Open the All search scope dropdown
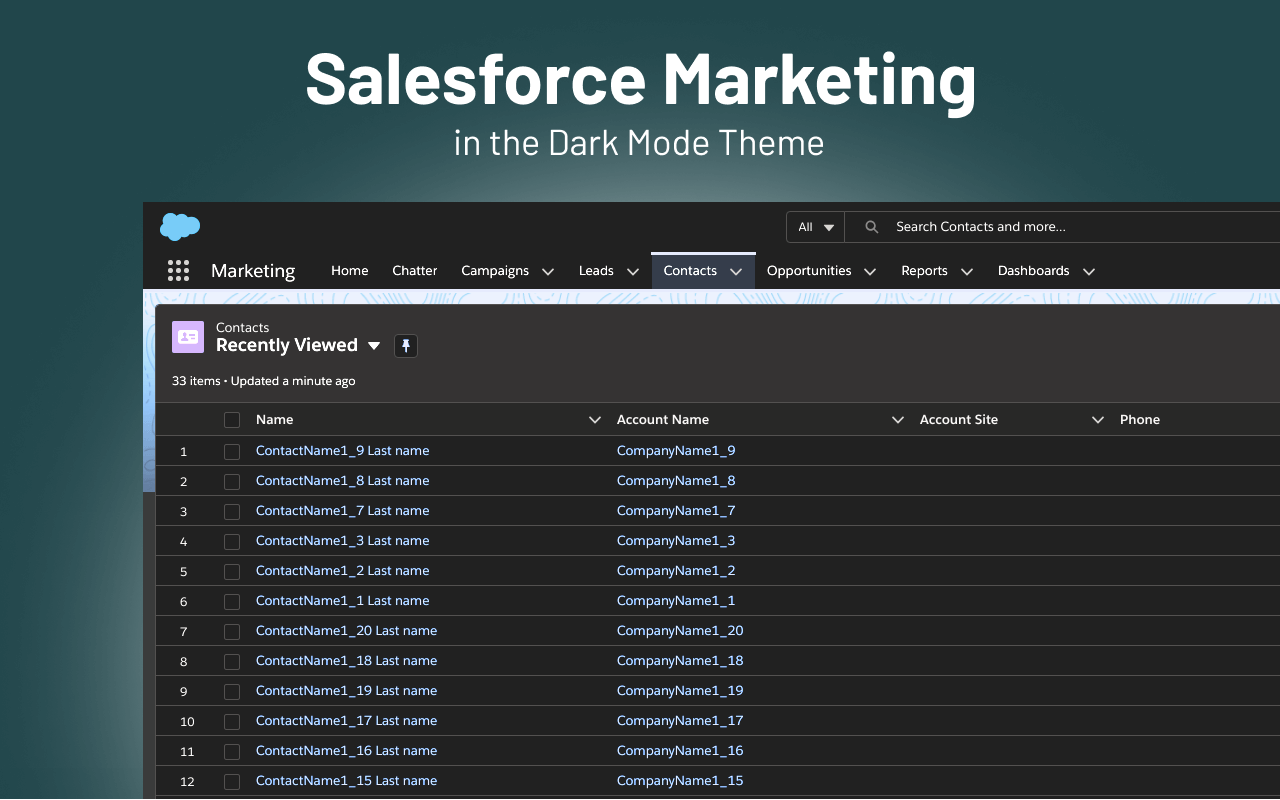 815,226
